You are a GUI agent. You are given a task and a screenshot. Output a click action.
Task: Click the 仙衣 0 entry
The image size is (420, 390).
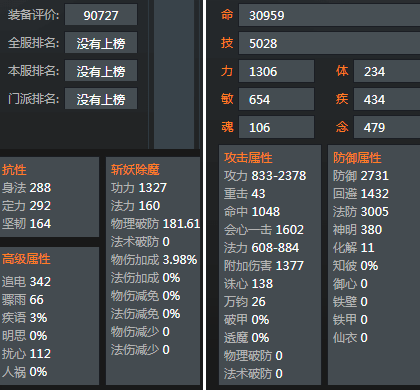coord(350,338)
